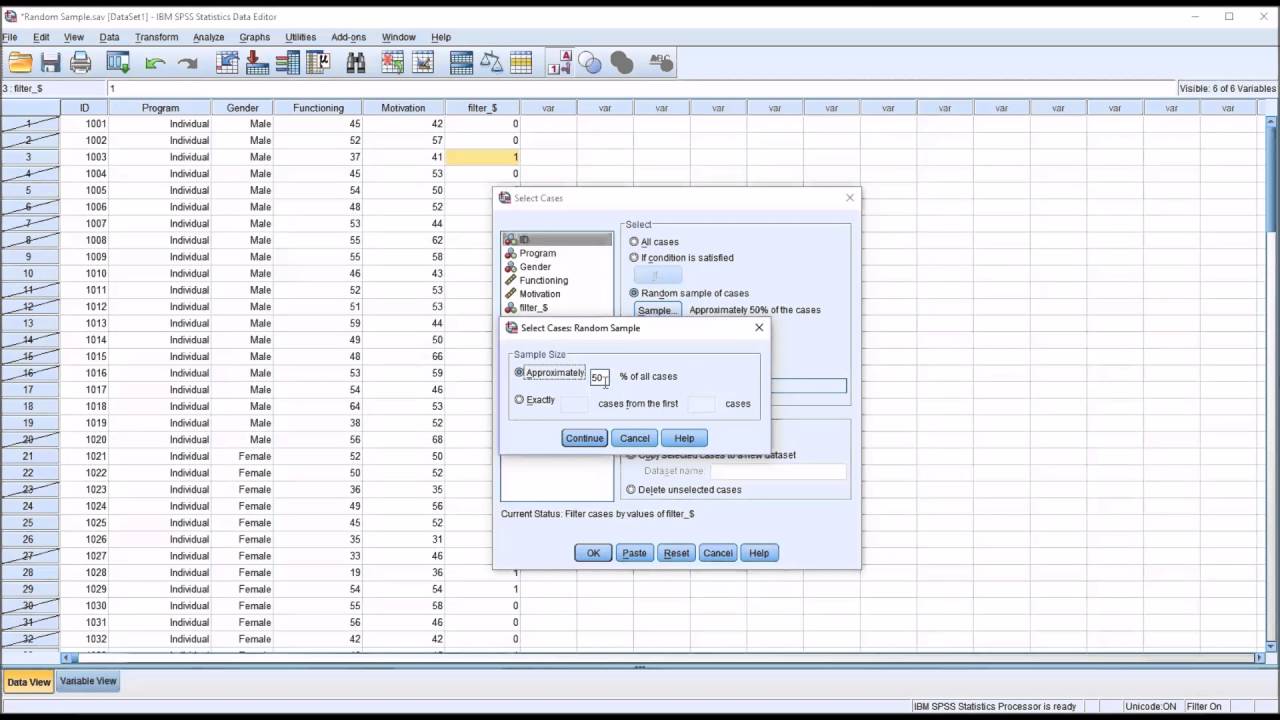Click Paste in Select Cases dialog
The width and height of the screenshot is (1280, 720).
(634, 553)
